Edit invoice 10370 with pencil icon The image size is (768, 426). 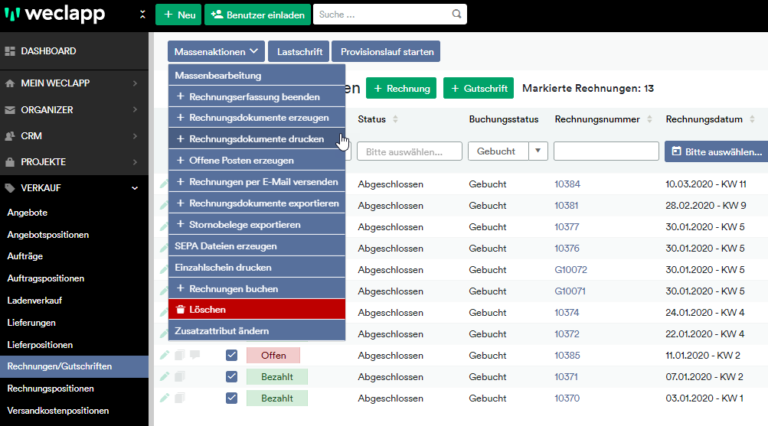coord(165,398)
